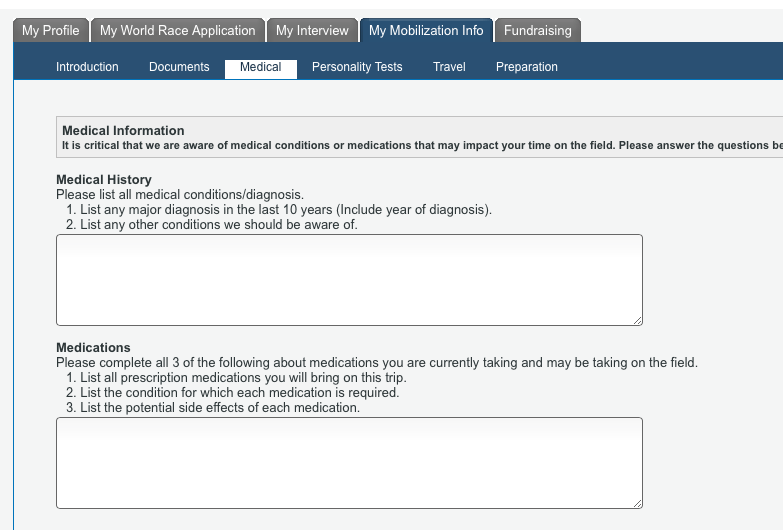Open the Fundraising tab
This screenshot has width=783, height=530.
538,31
